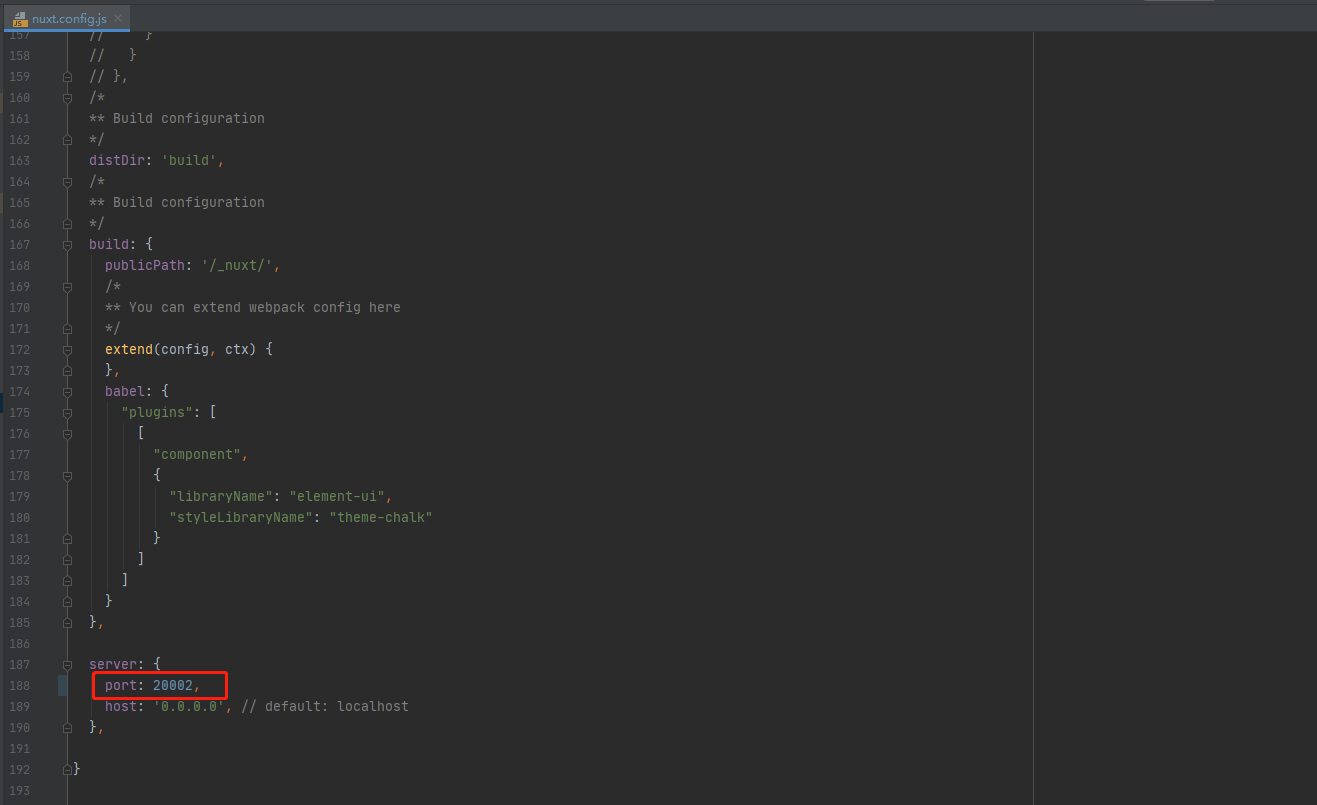Screen dimensions: 1317x805
Task: Click the "libraryName" key
Action: click(221, 496)
